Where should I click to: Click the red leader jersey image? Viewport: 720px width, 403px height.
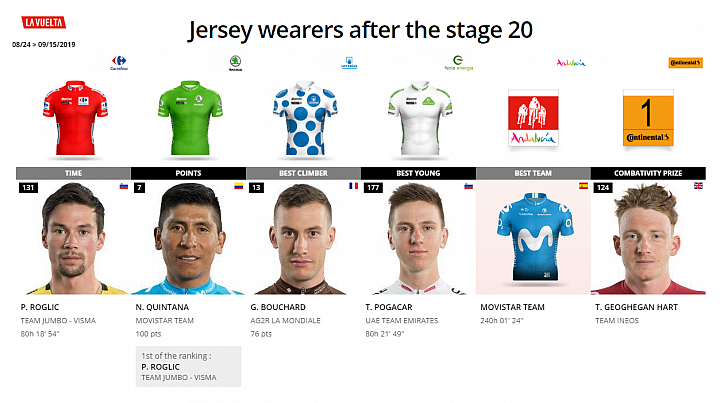[75, 118]
